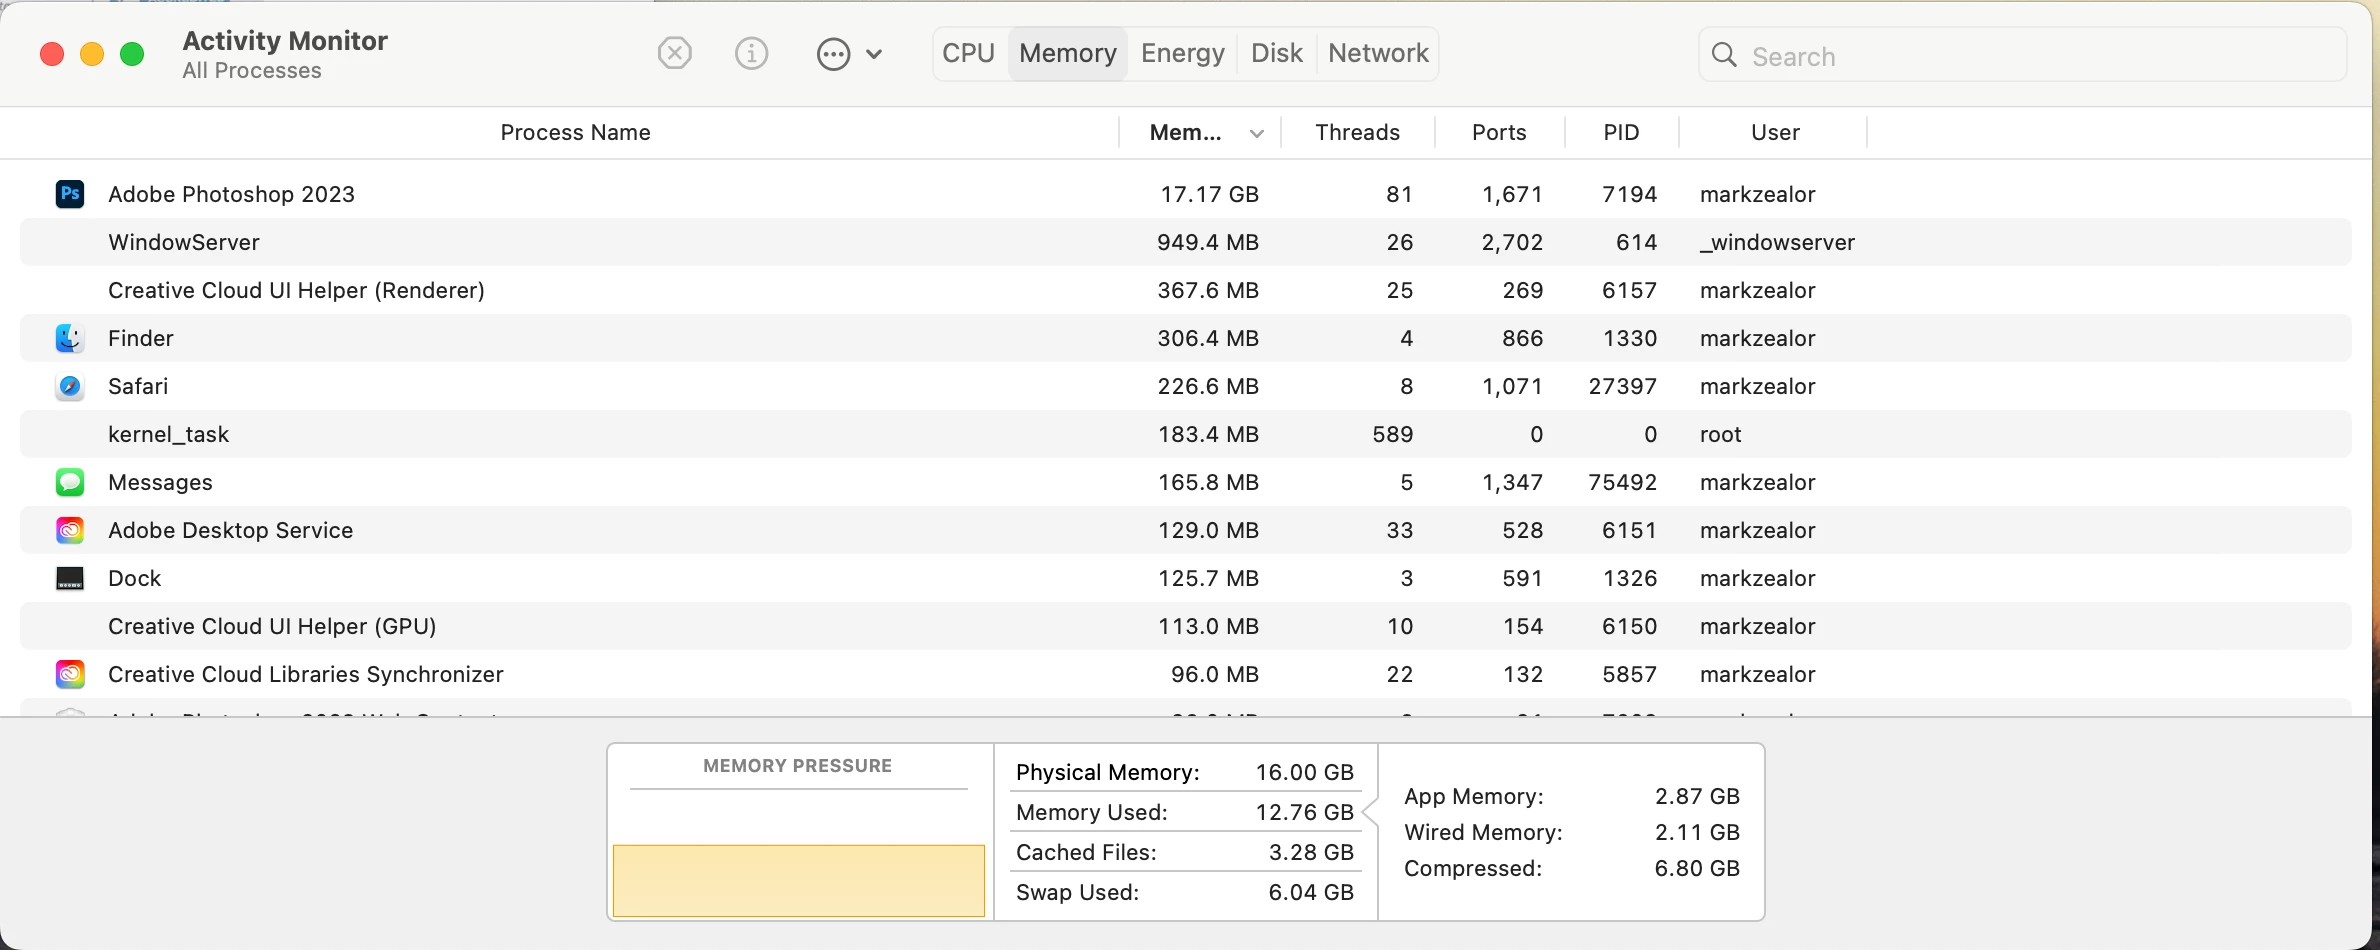Select the Adobe Photoshop 2023 row name
Image resolution: width=2380 pixels, height=950 pixels.
231,194
